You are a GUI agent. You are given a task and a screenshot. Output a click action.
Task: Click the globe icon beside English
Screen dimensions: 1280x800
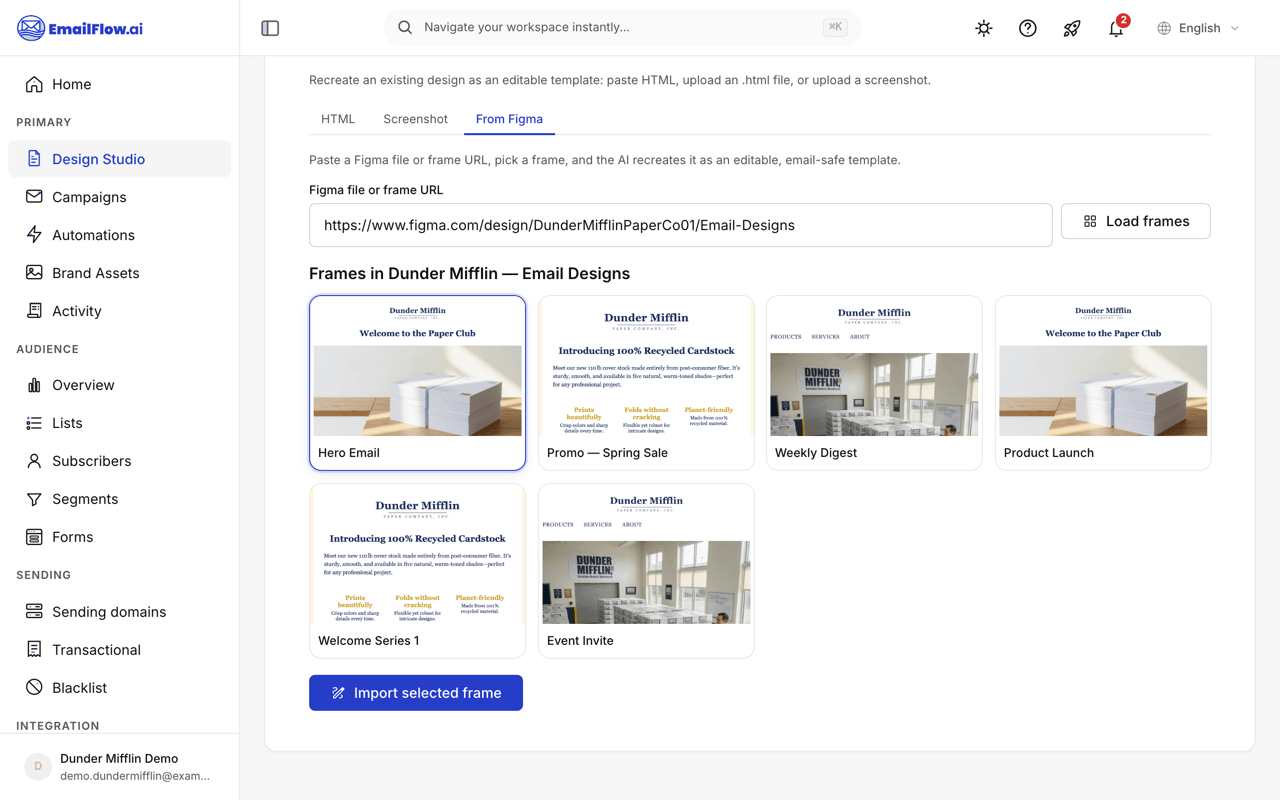coord(1164,28)
